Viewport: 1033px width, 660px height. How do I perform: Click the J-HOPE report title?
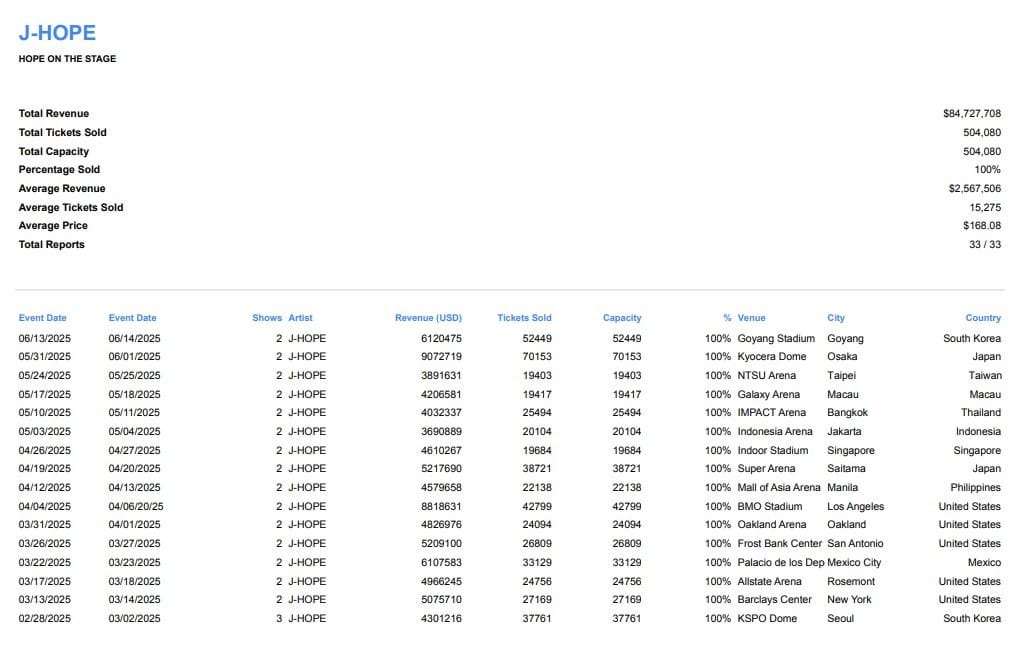pos(57,33)
